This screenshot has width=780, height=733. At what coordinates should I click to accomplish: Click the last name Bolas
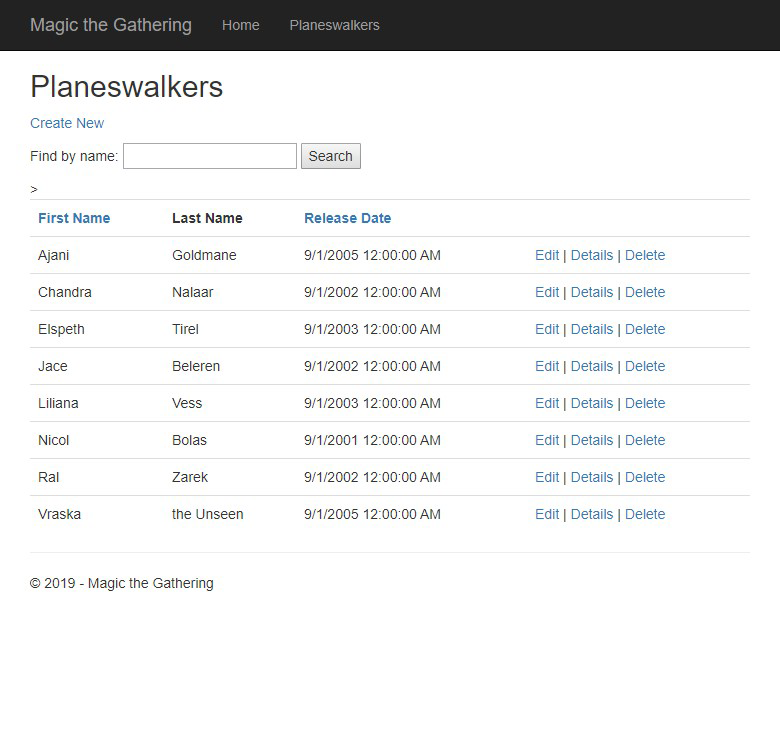(189, 440)
